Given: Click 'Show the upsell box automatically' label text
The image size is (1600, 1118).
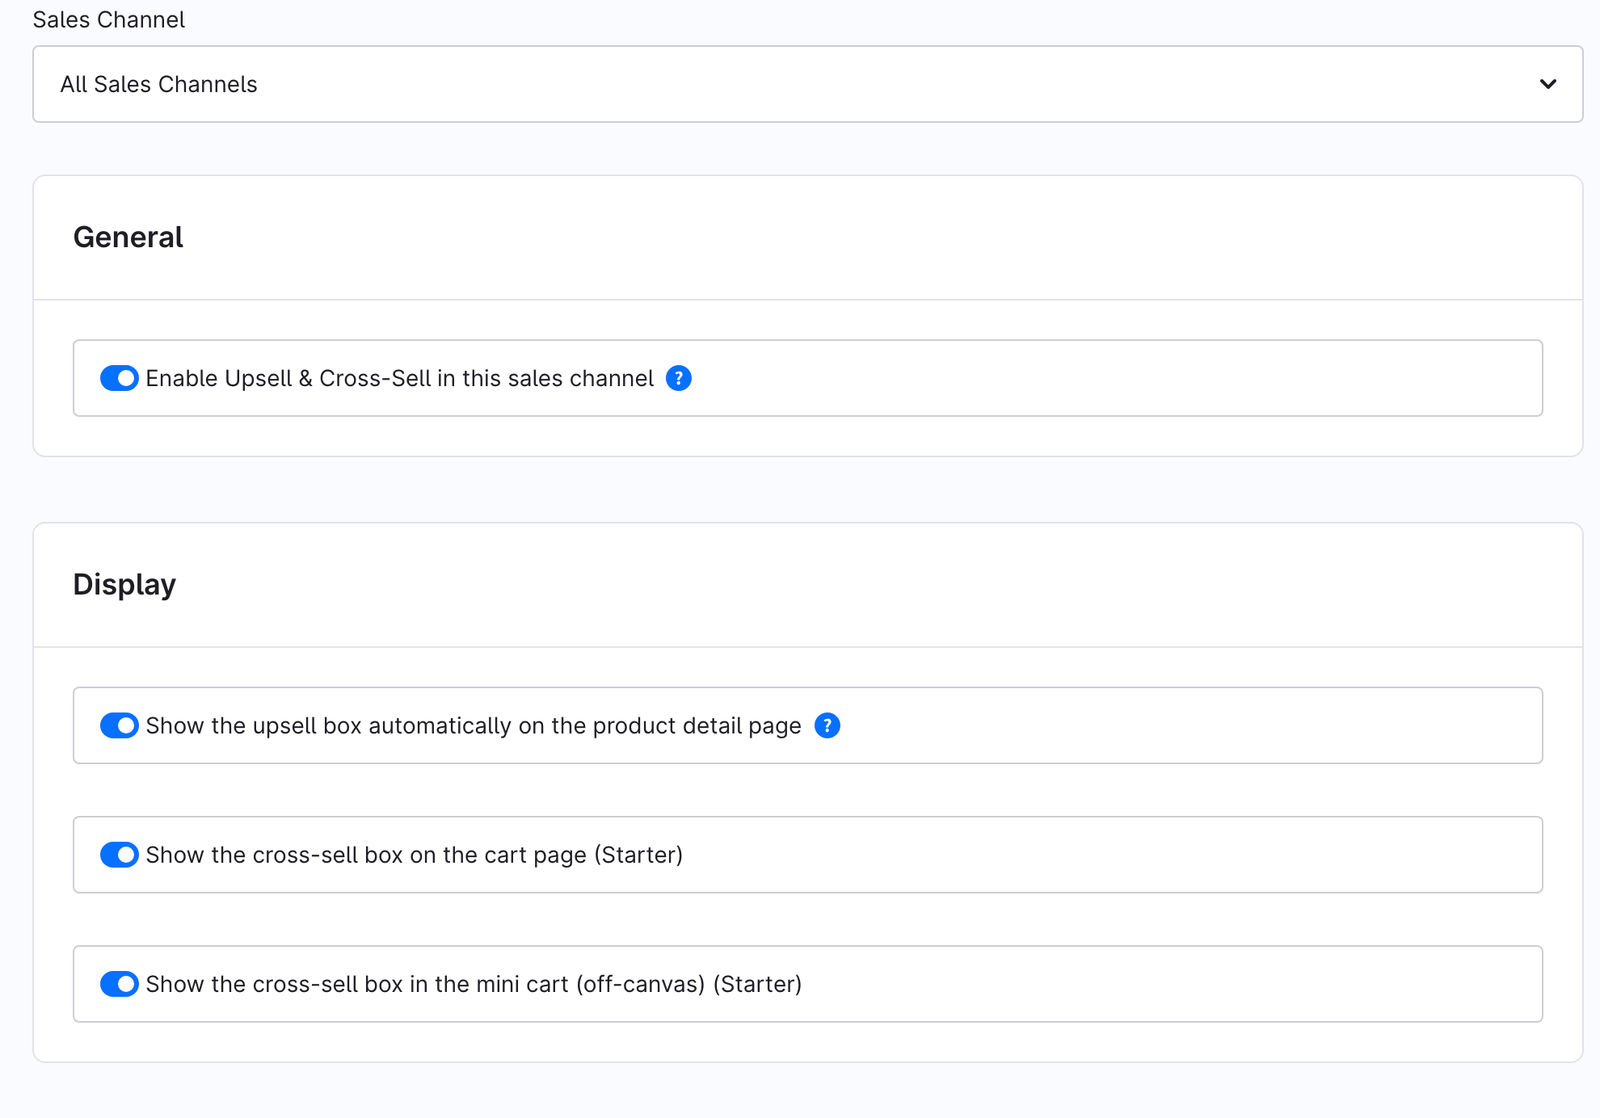Looking at the screenshot, I should click(x=474, y=725).
